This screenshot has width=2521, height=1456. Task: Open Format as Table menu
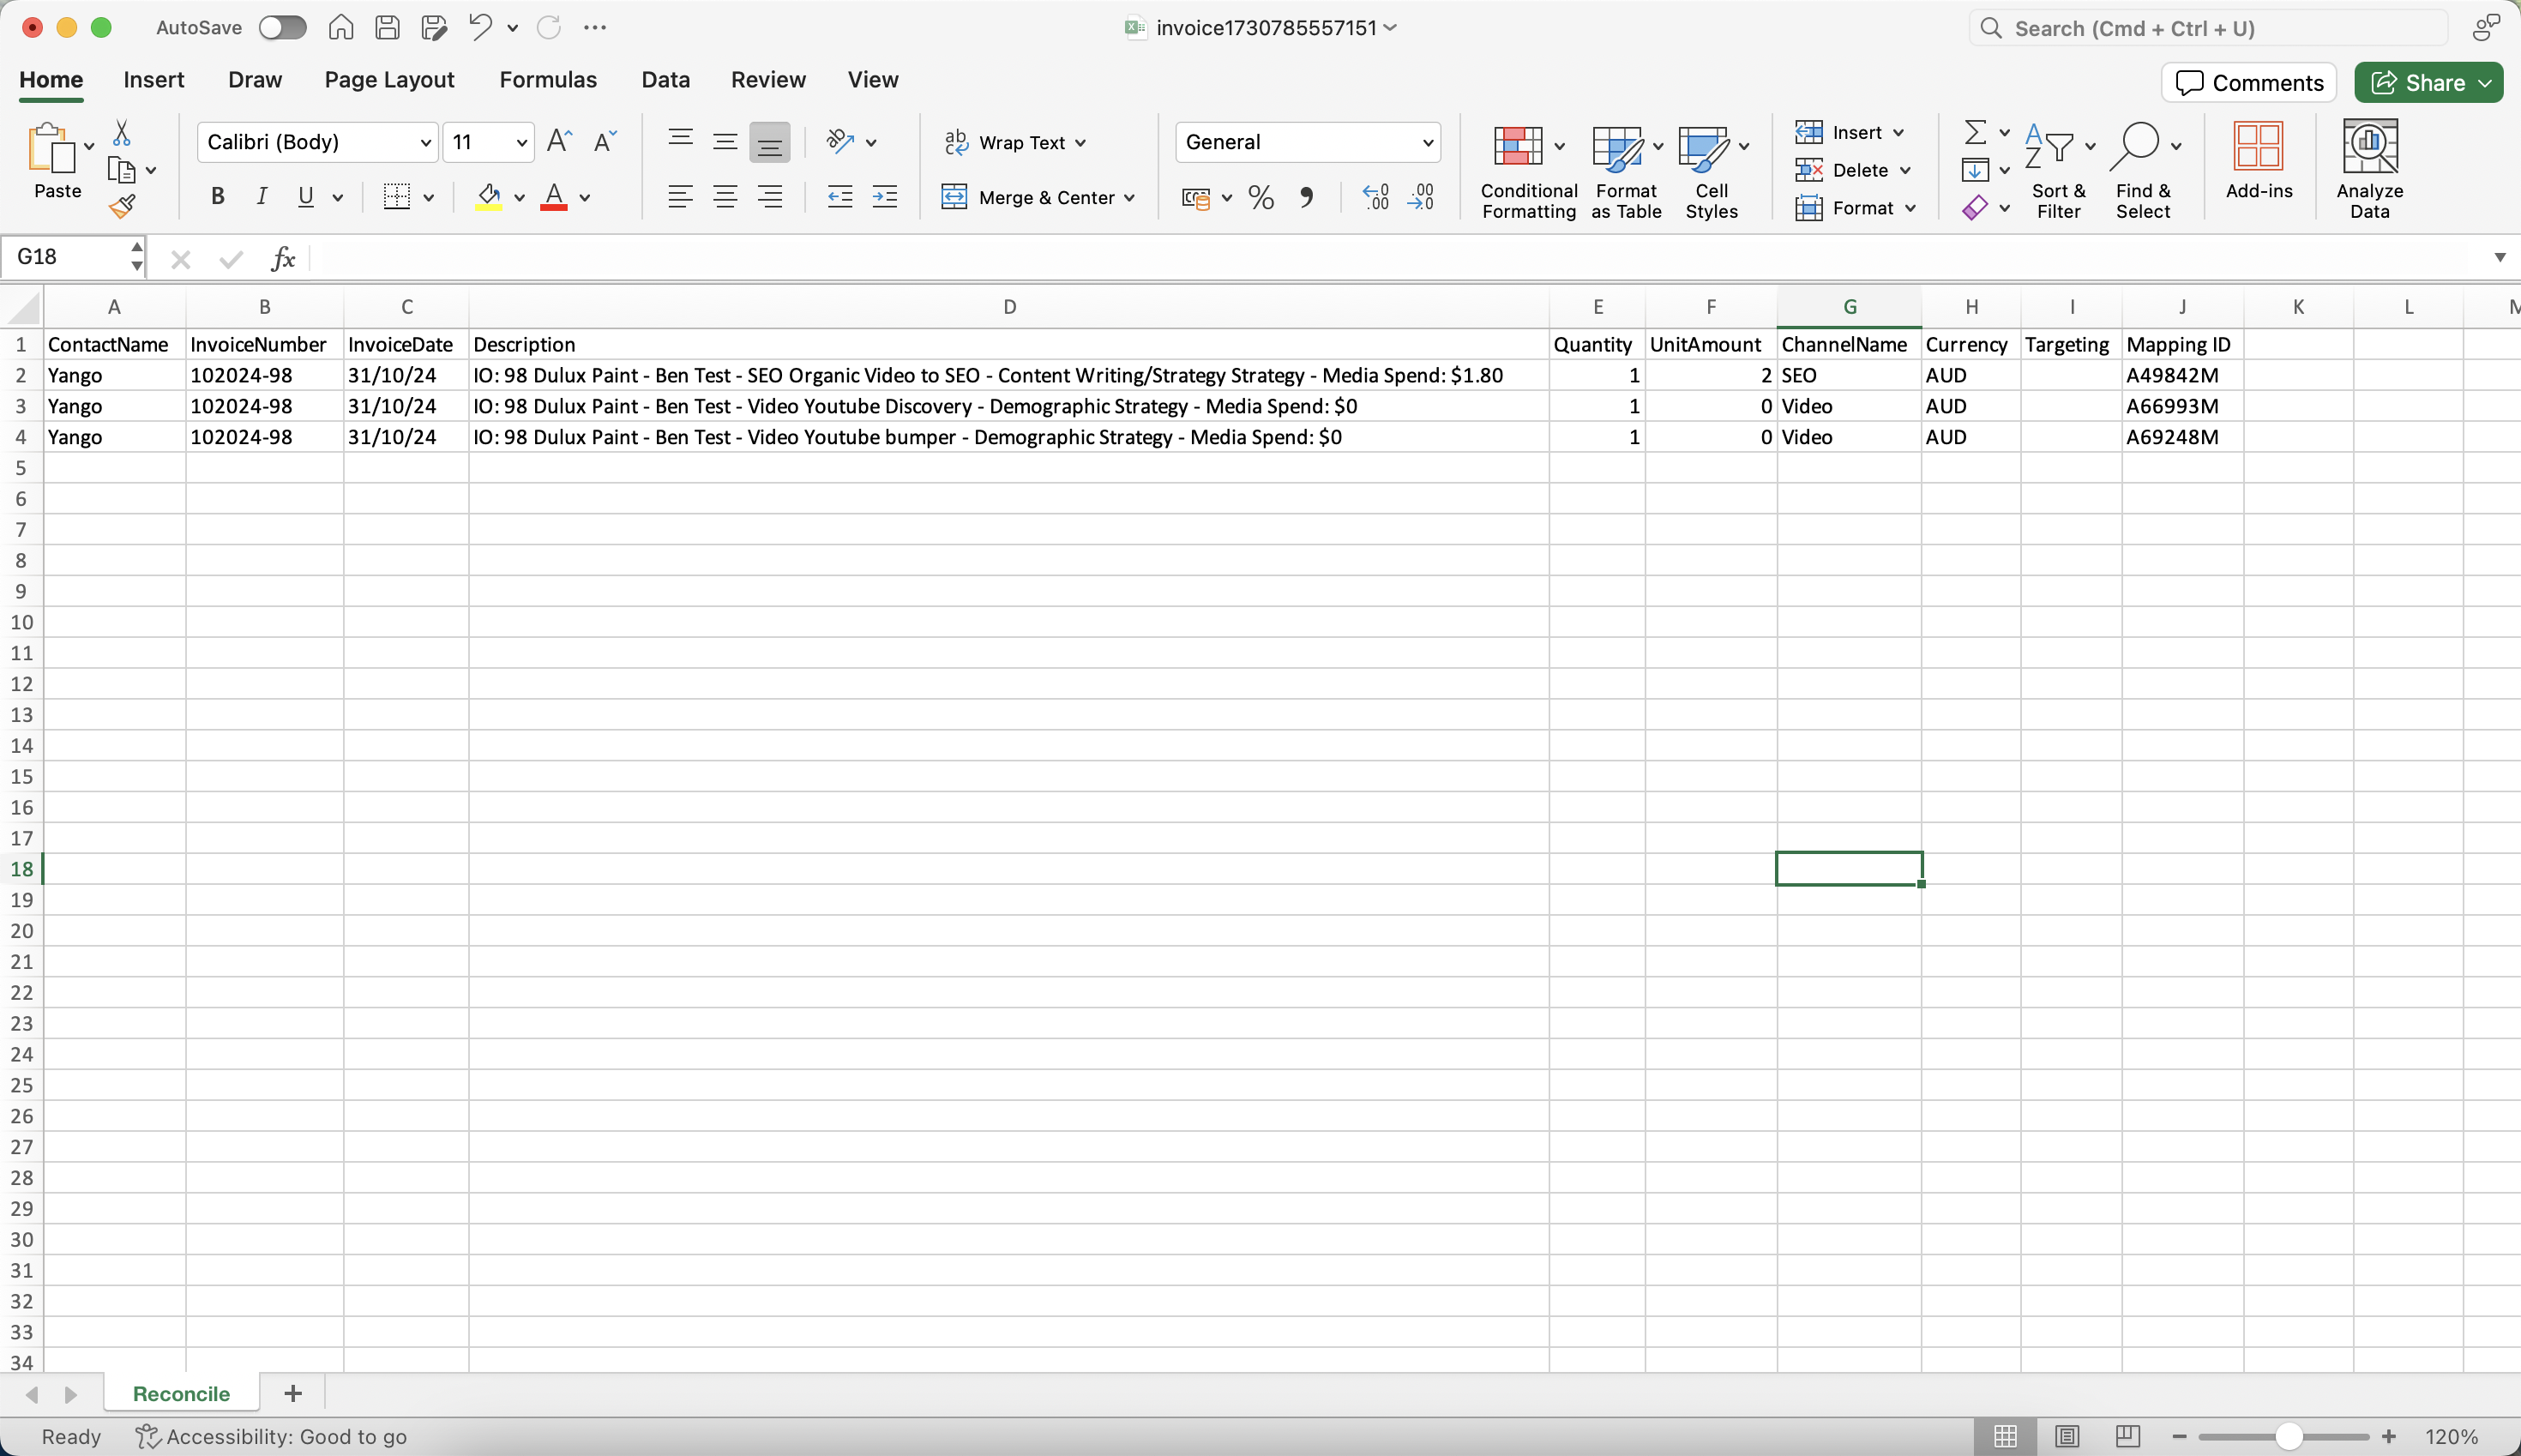1626,170
